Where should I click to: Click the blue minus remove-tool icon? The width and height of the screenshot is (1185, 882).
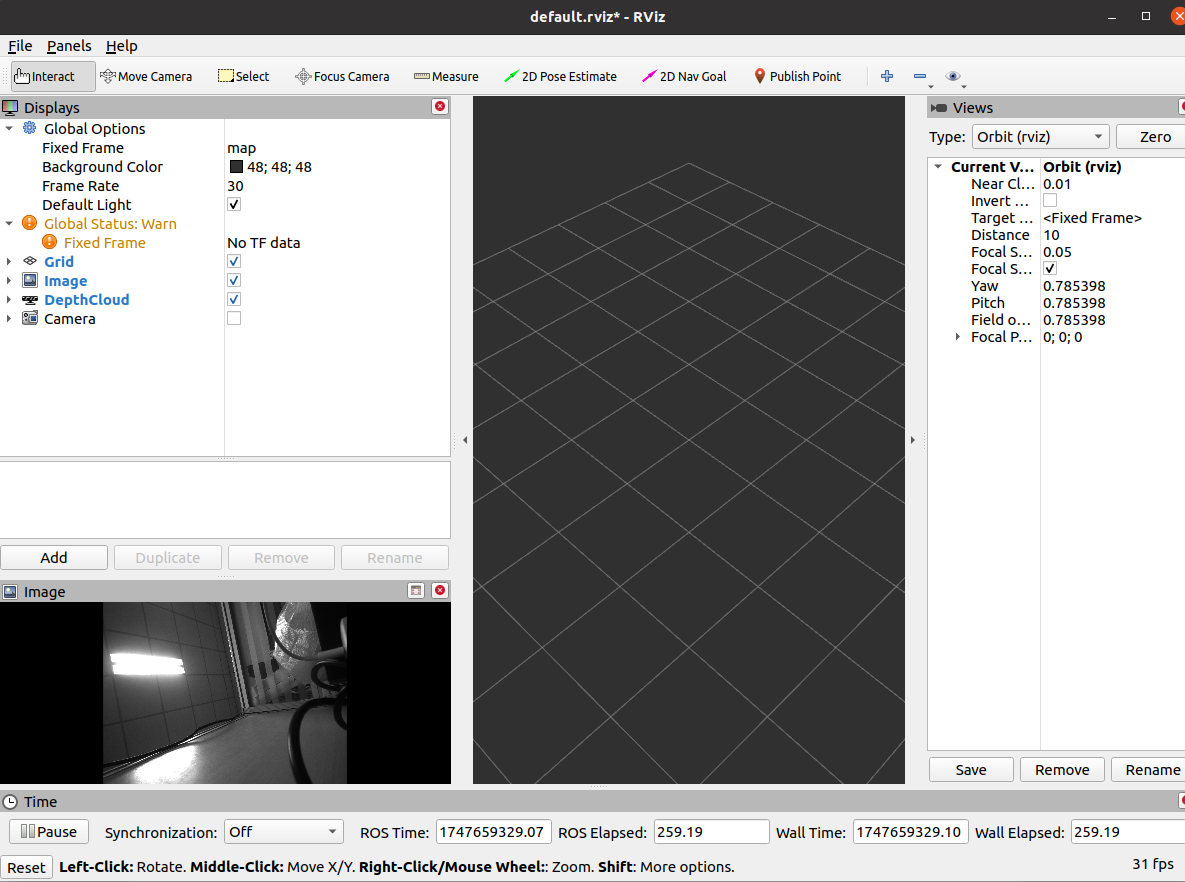920,76
